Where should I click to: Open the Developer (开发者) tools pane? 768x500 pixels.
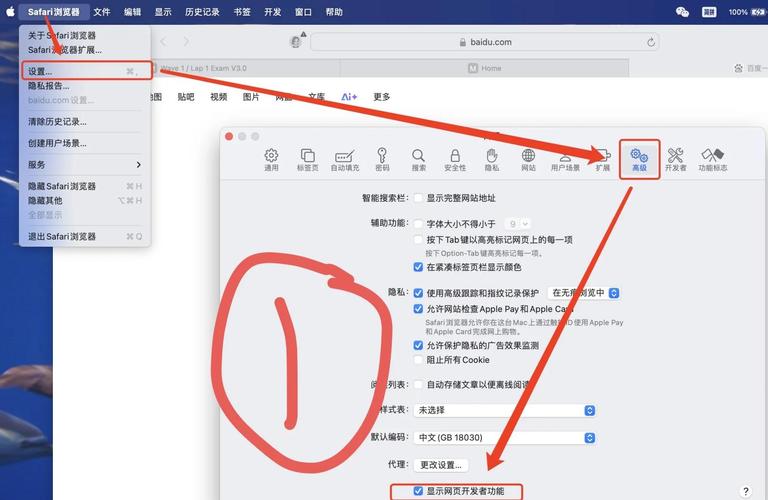(675, 160)
